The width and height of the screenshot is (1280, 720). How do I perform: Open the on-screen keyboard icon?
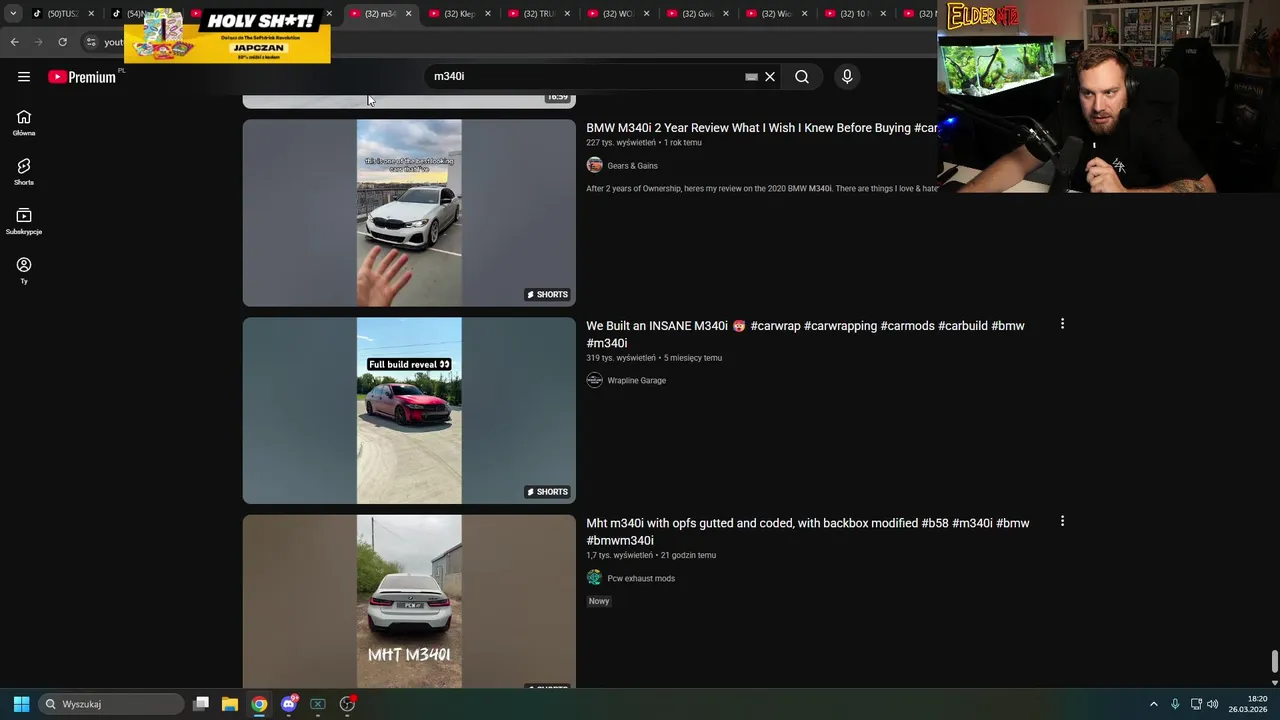point(751,77)
